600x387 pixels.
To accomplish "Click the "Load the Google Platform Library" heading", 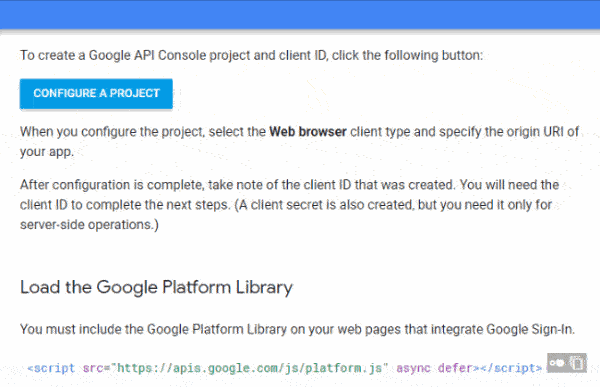I will (x=156, y=287).
